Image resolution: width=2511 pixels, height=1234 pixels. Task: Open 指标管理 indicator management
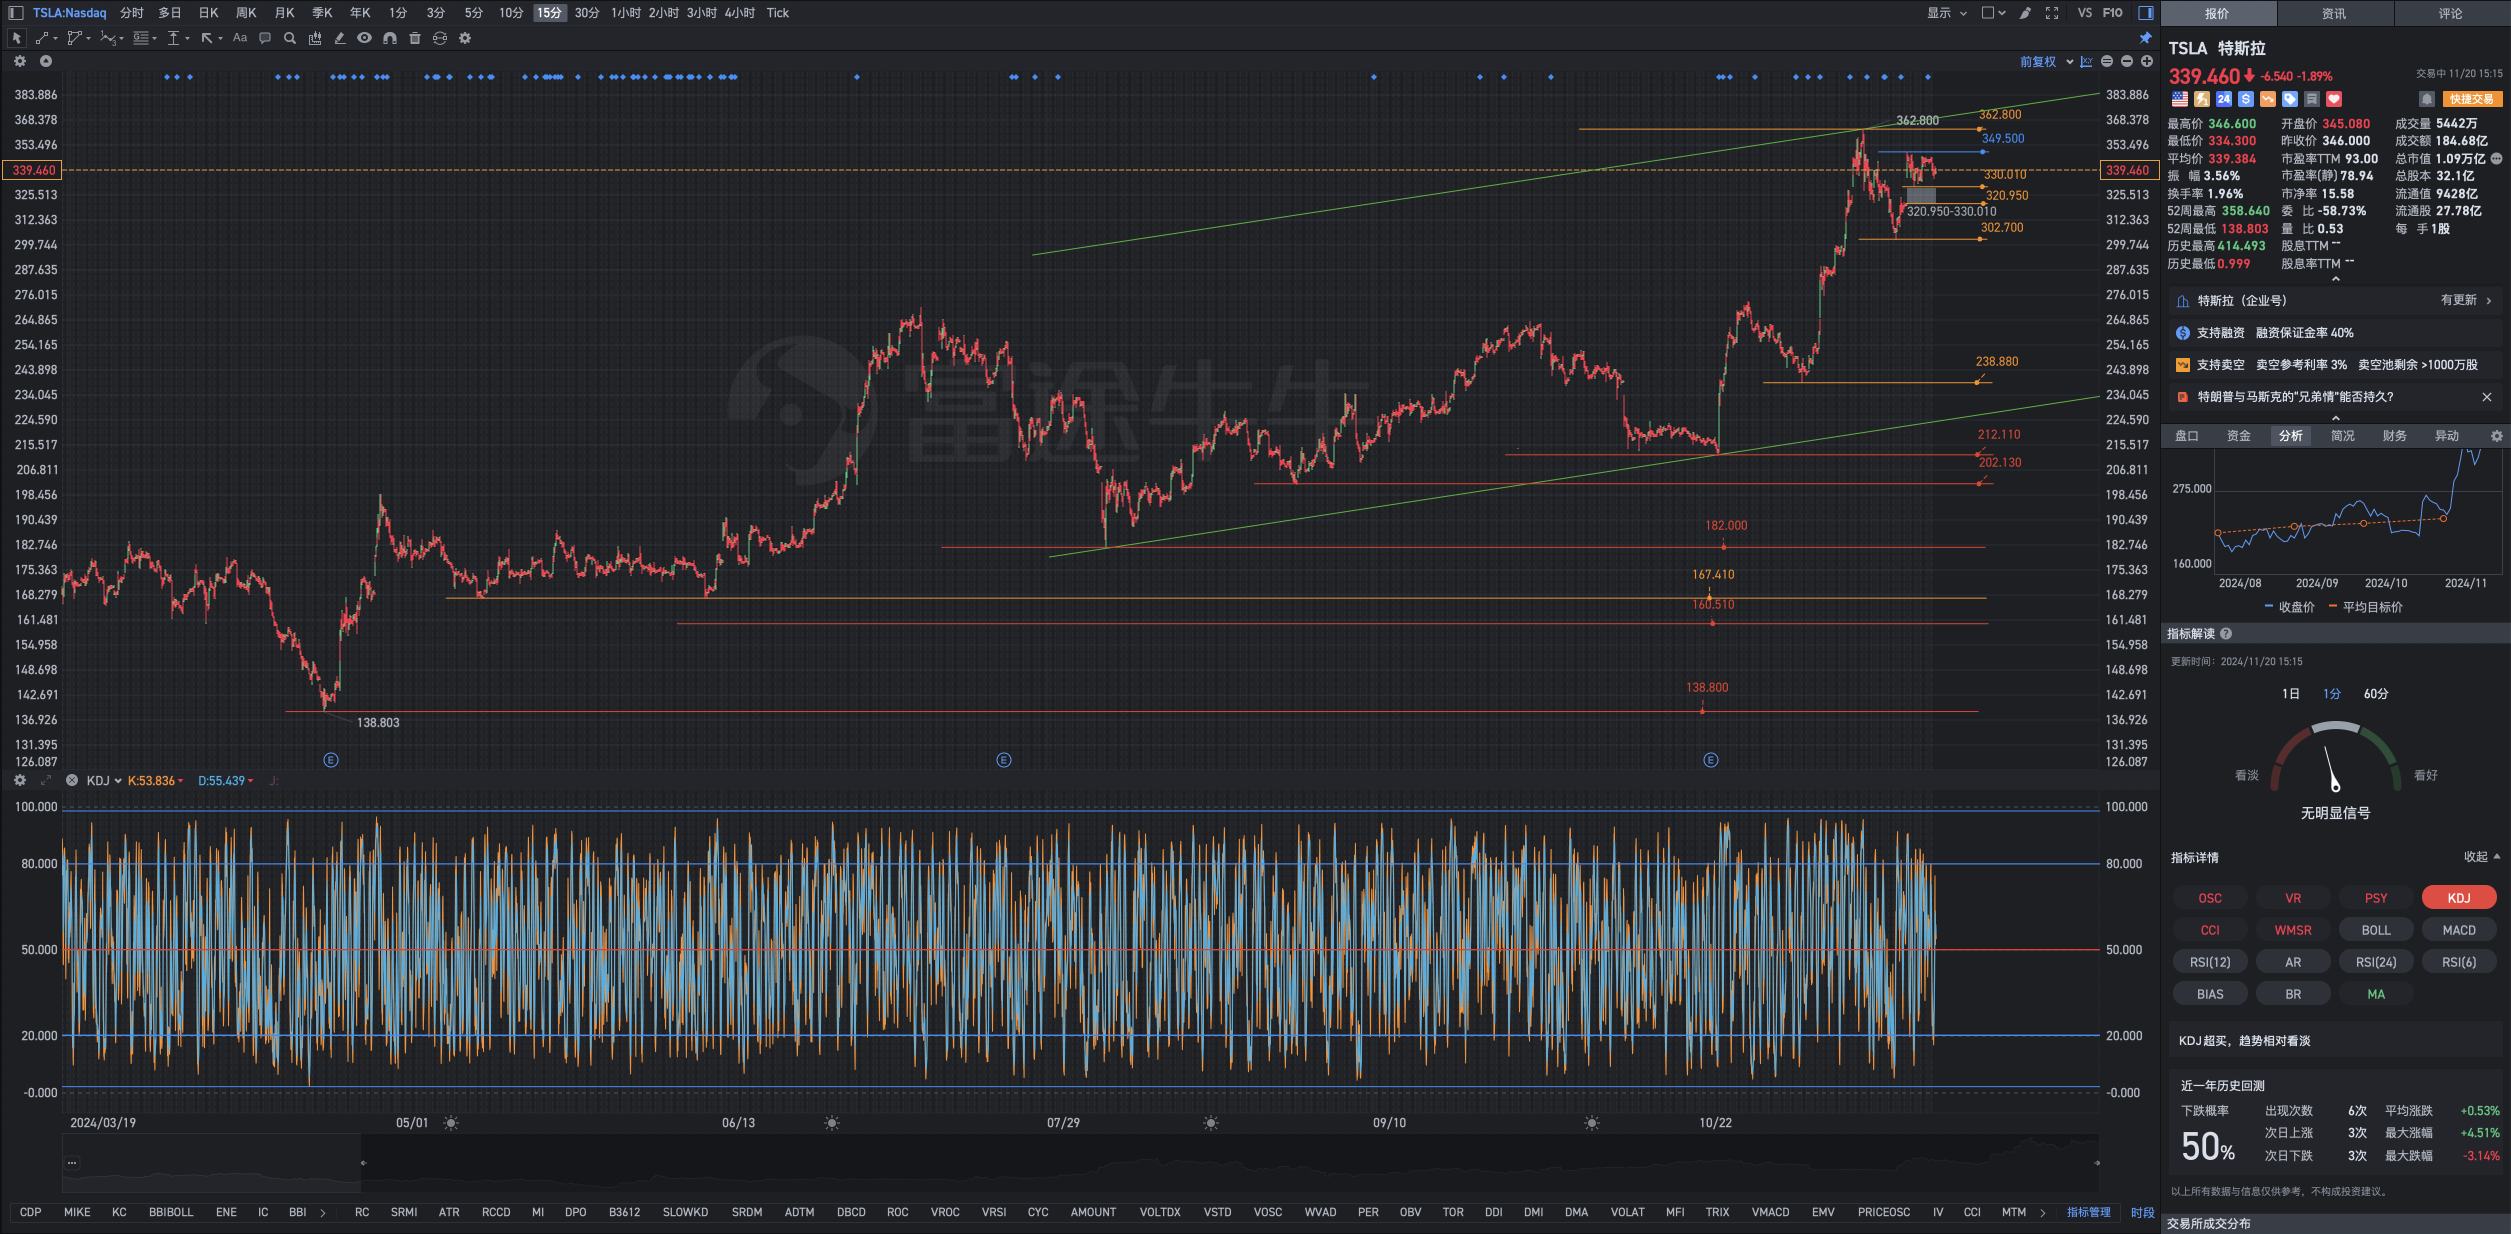point(2089,1212)
